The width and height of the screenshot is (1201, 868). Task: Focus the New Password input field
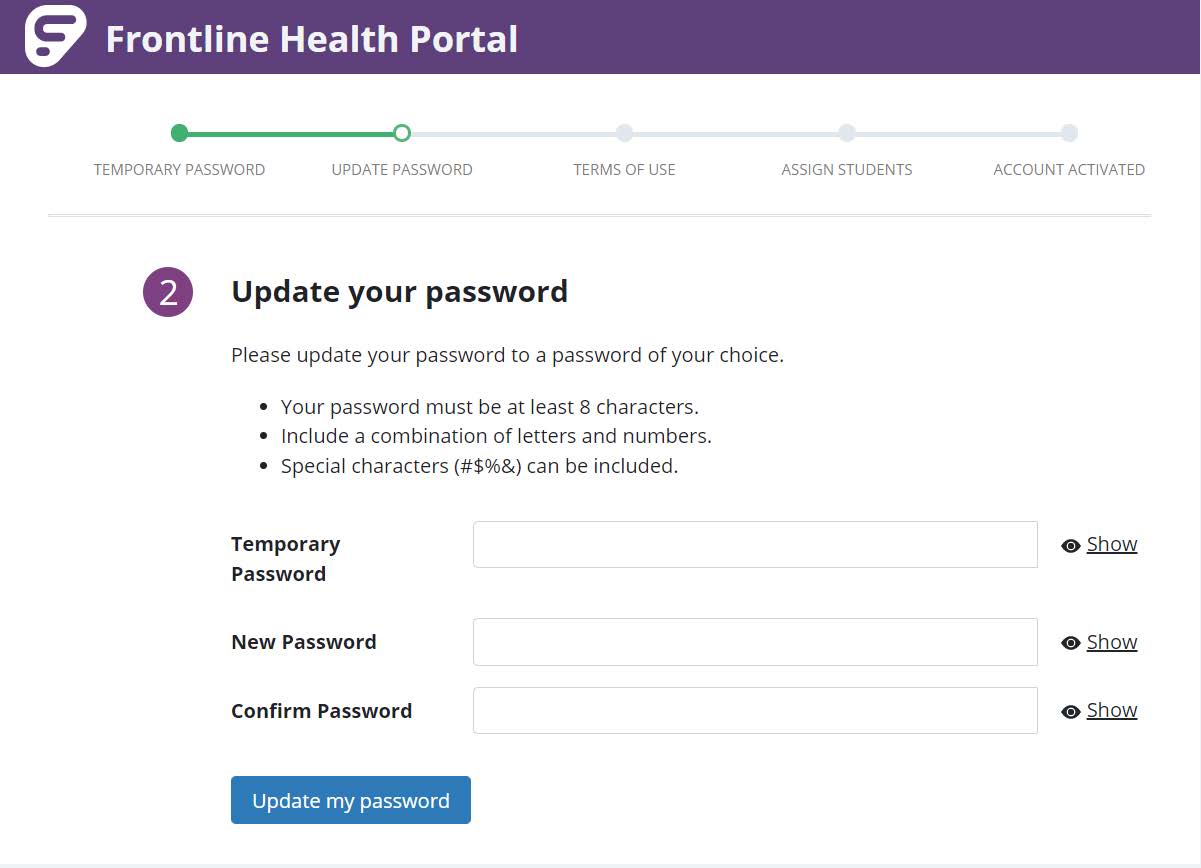[x=755, y=642]
